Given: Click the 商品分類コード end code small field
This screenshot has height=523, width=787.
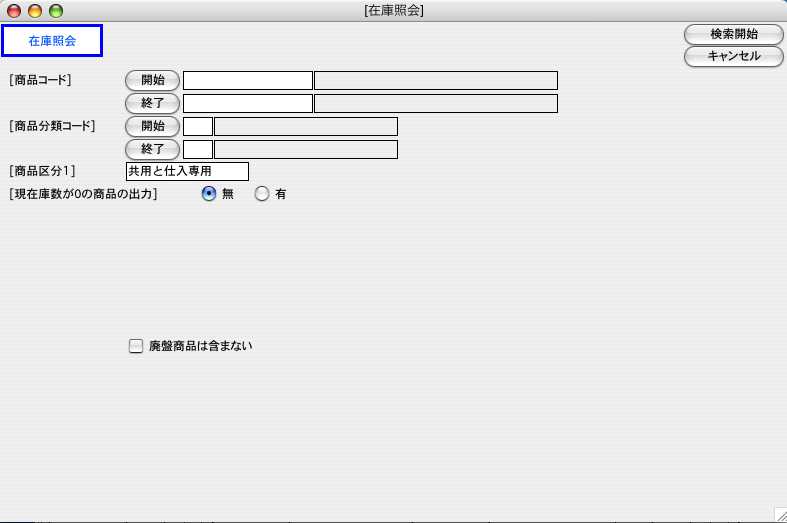Looking at the screenshot, I should [x=198, y=149].
